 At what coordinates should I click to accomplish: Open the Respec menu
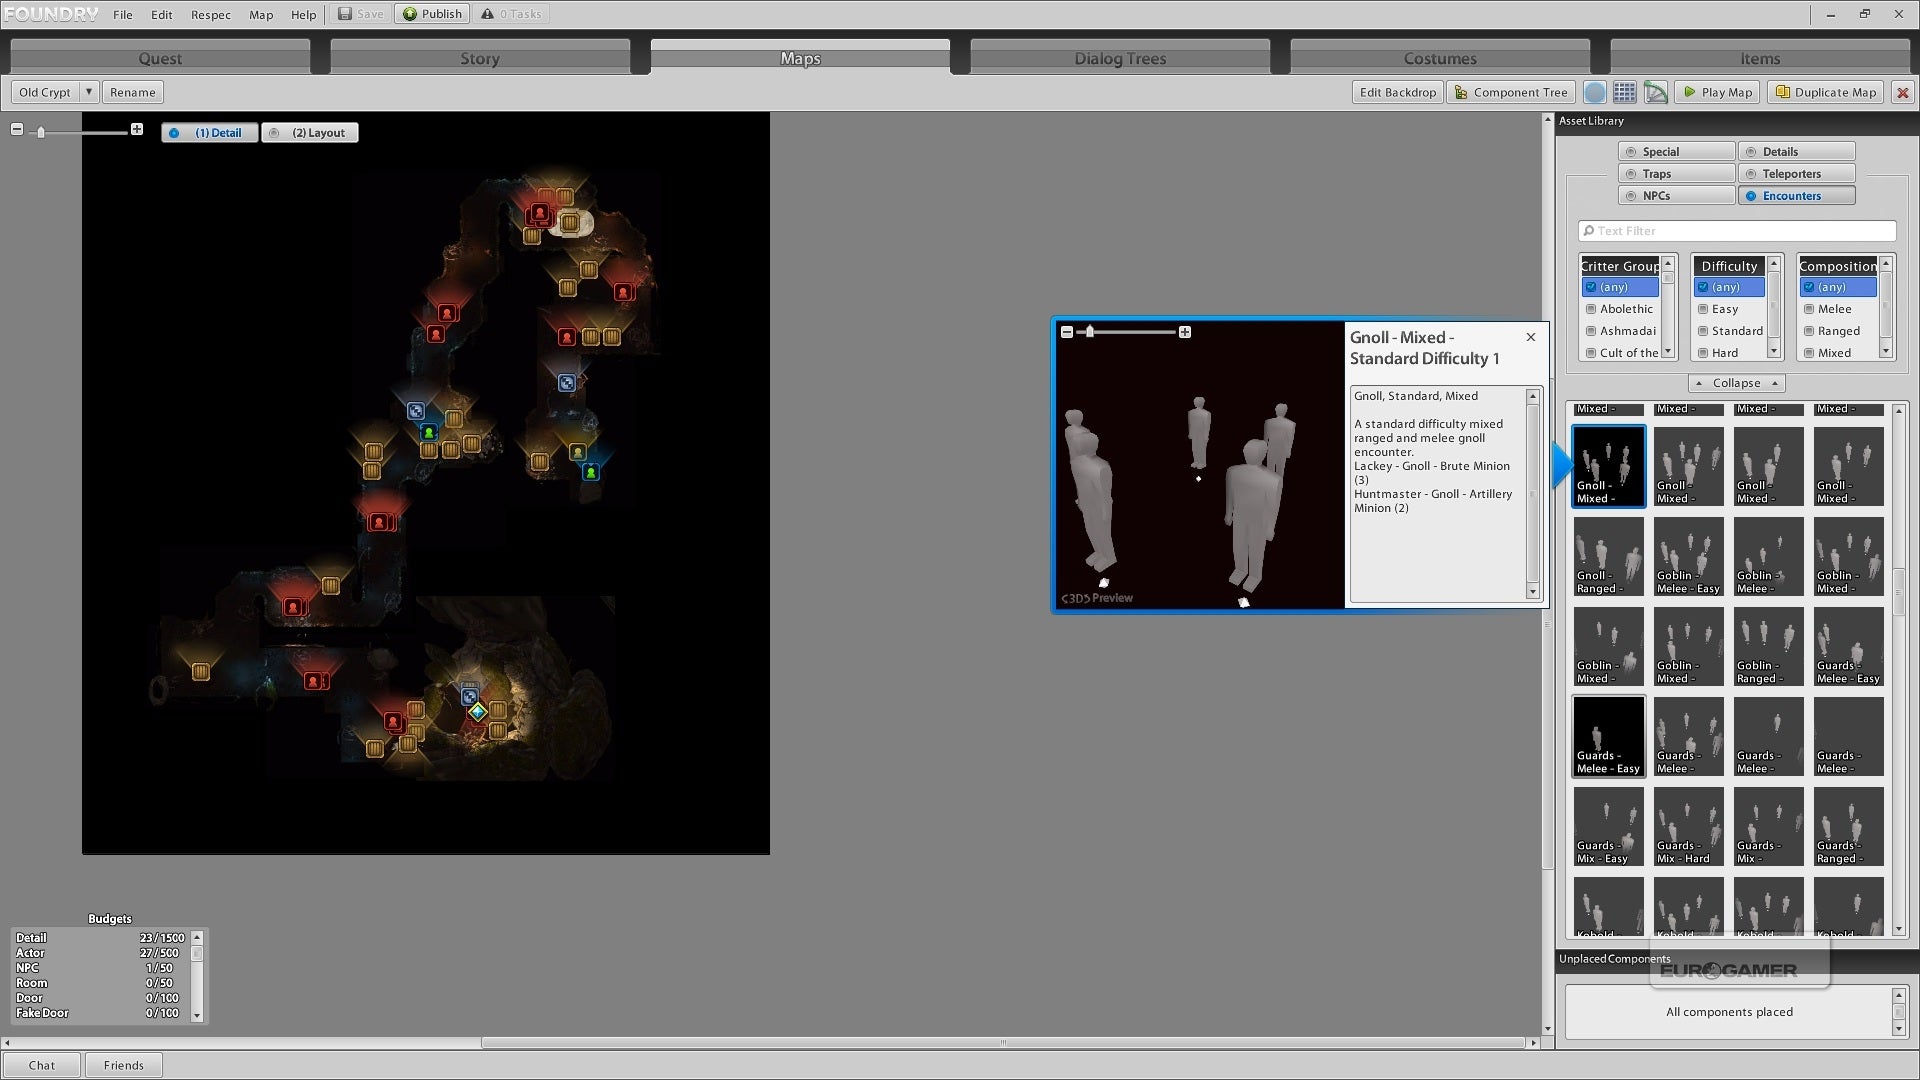point(211,15)
